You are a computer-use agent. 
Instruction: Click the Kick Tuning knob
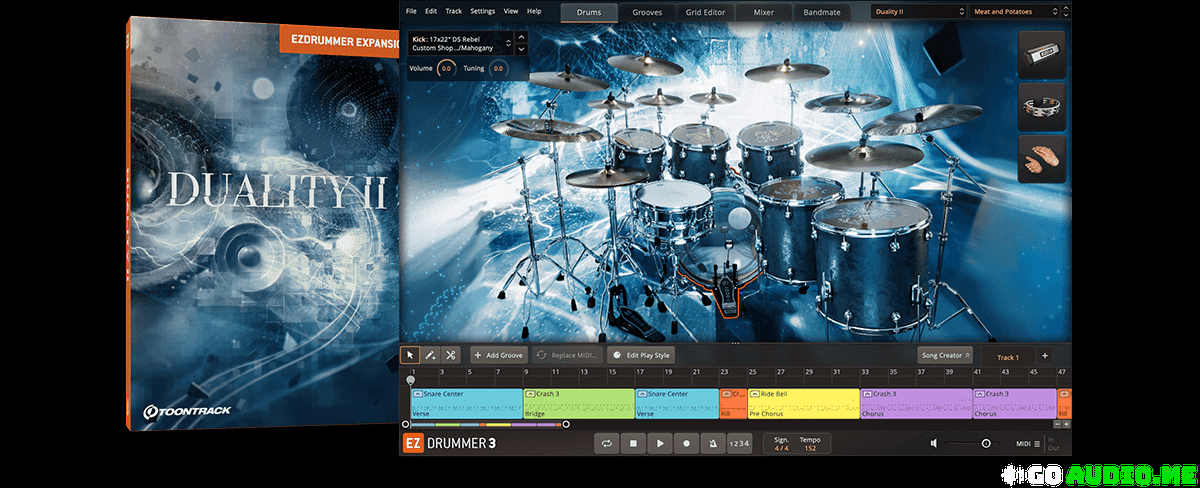497,68
